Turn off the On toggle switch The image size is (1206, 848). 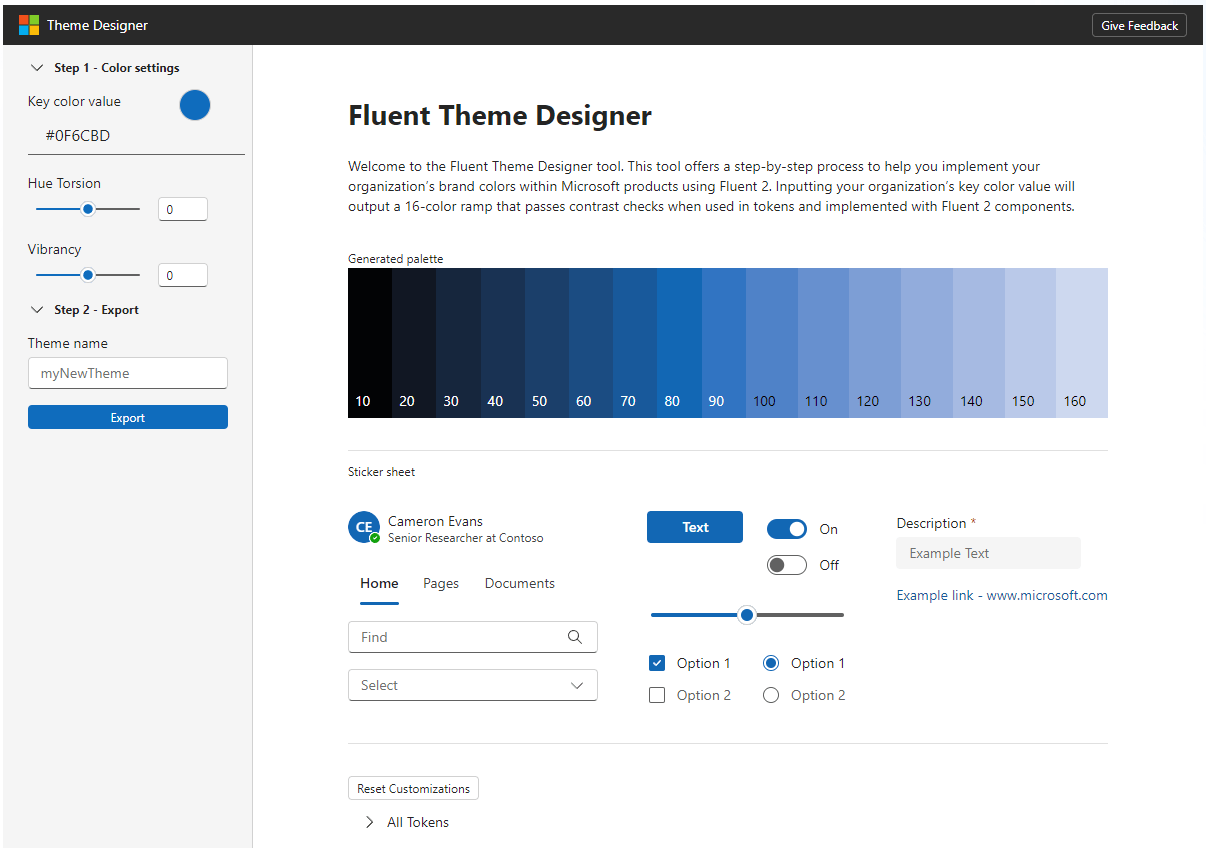pyautogui.click(x=787, y=529)
